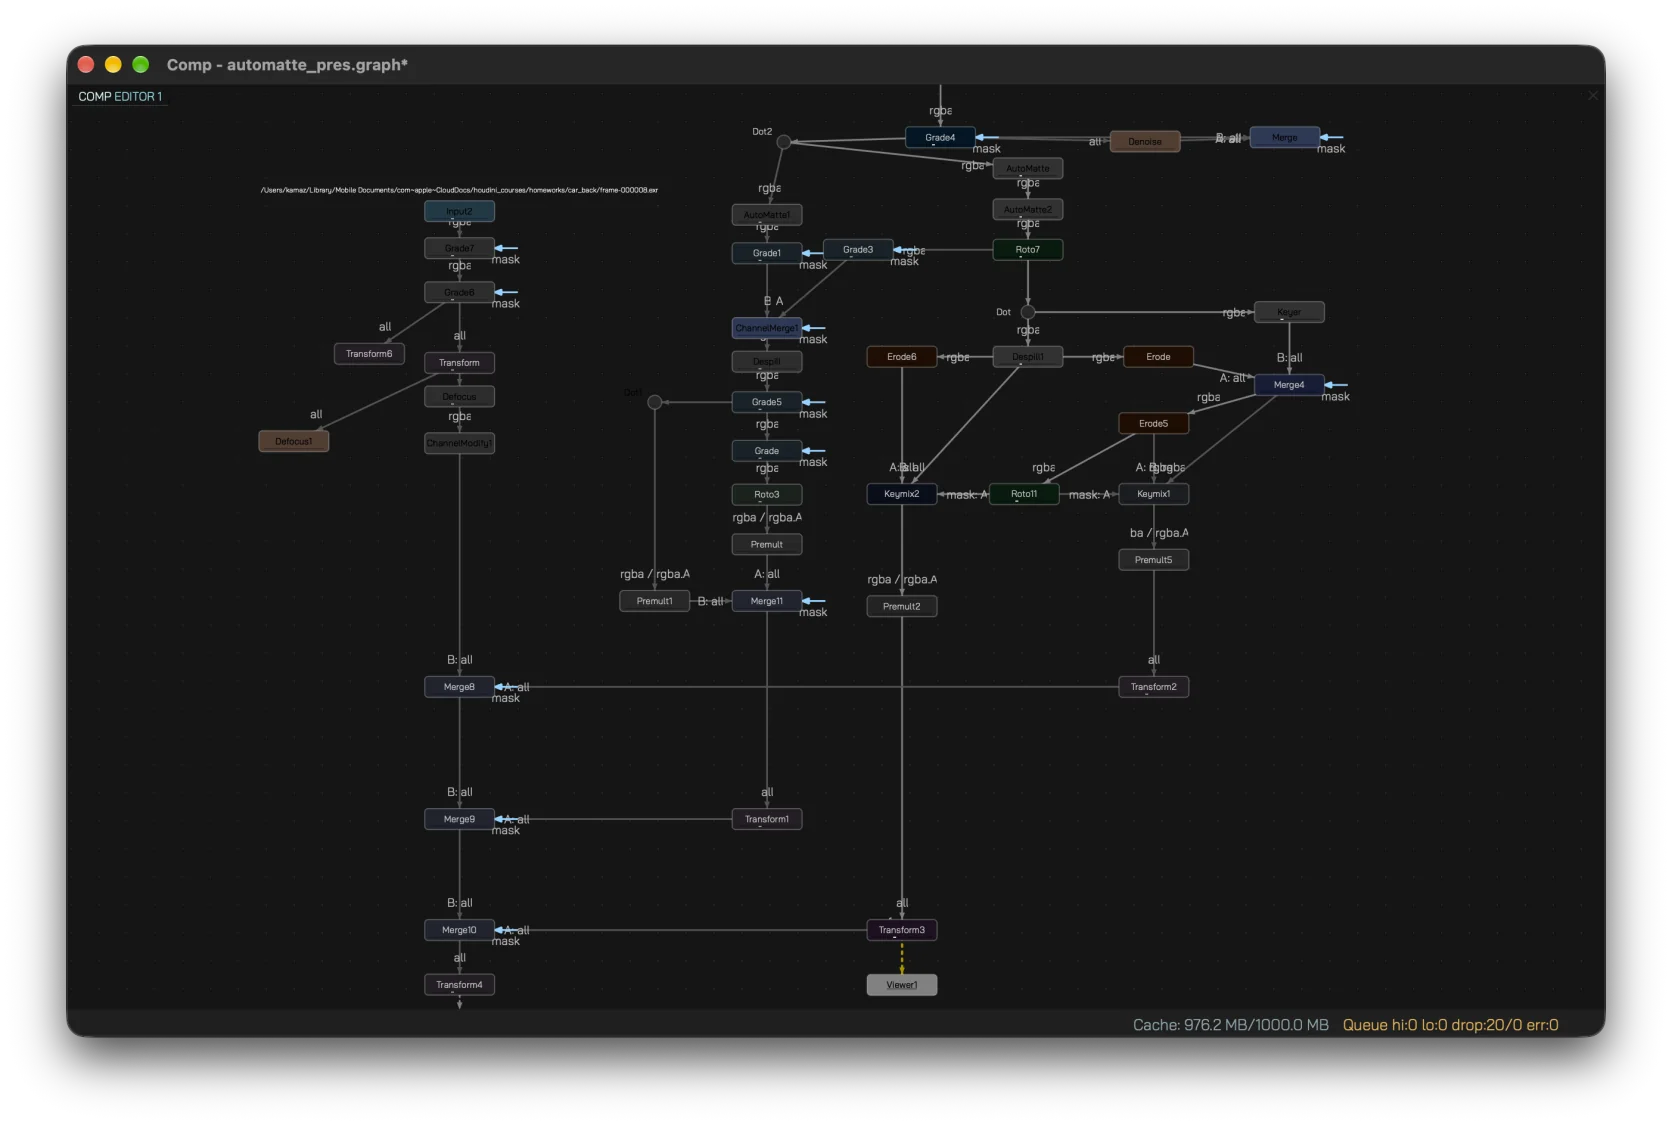Select the Merge4 node
The width and height of the screenshot is (1672, 1125).
click(x=1289, y=385)
